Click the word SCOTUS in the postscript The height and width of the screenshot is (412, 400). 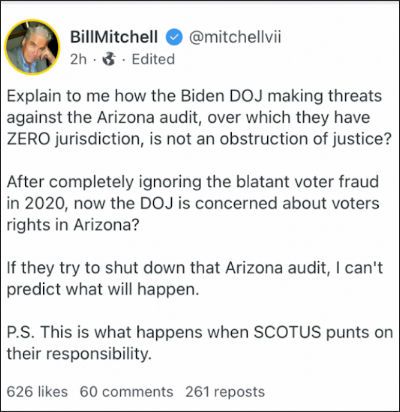(287, 332)
